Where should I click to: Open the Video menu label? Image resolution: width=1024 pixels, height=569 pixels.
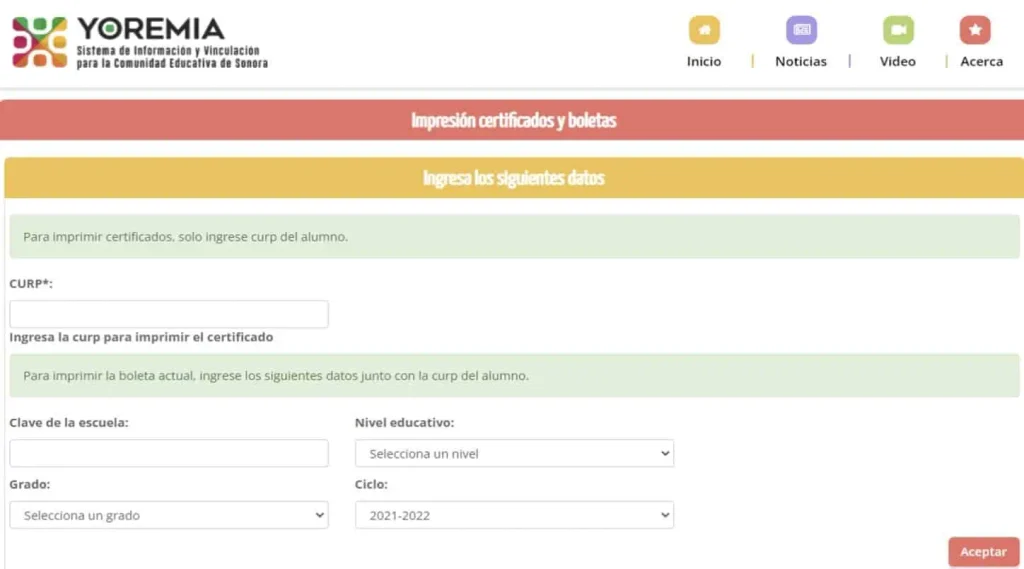(897, 61)
